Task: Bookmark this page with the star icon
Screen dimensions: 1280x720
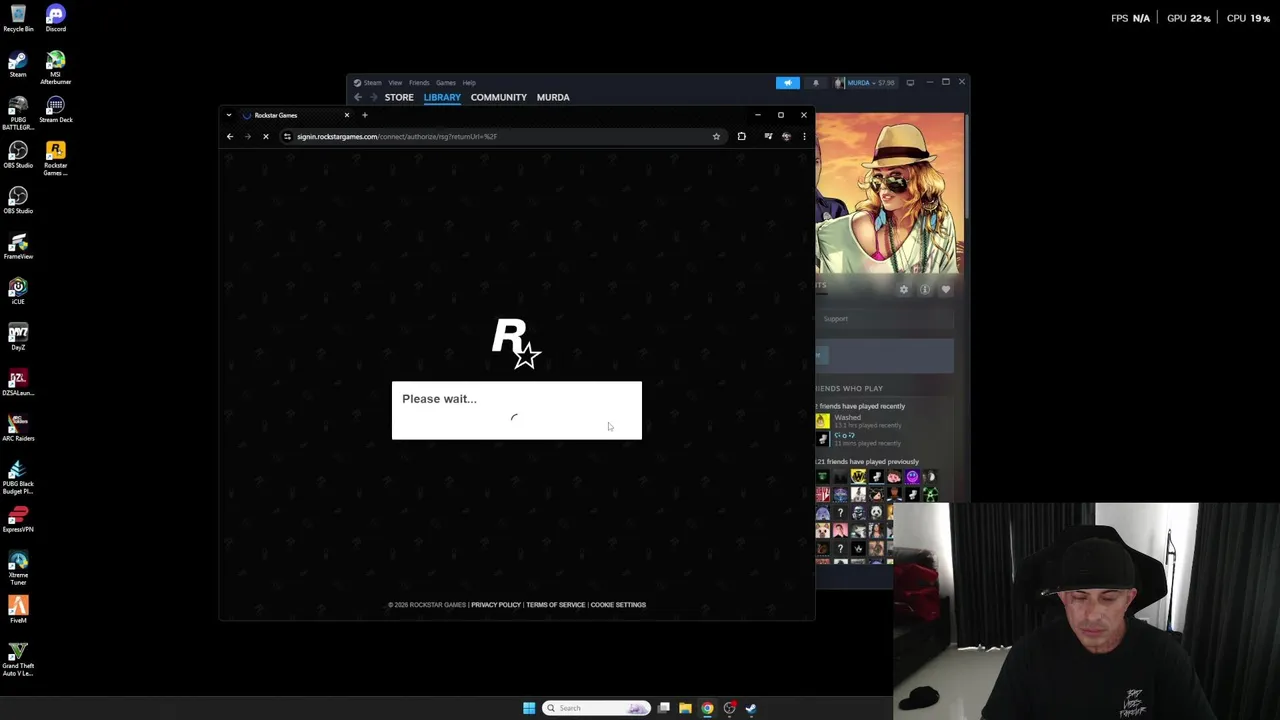Action: (x=716, y=136)
